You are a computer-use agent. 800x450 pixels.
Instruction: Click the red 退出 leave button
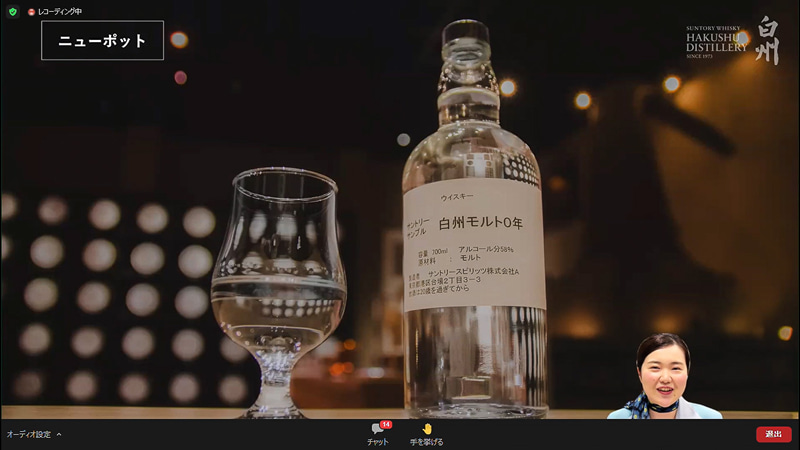pos(773,434)
